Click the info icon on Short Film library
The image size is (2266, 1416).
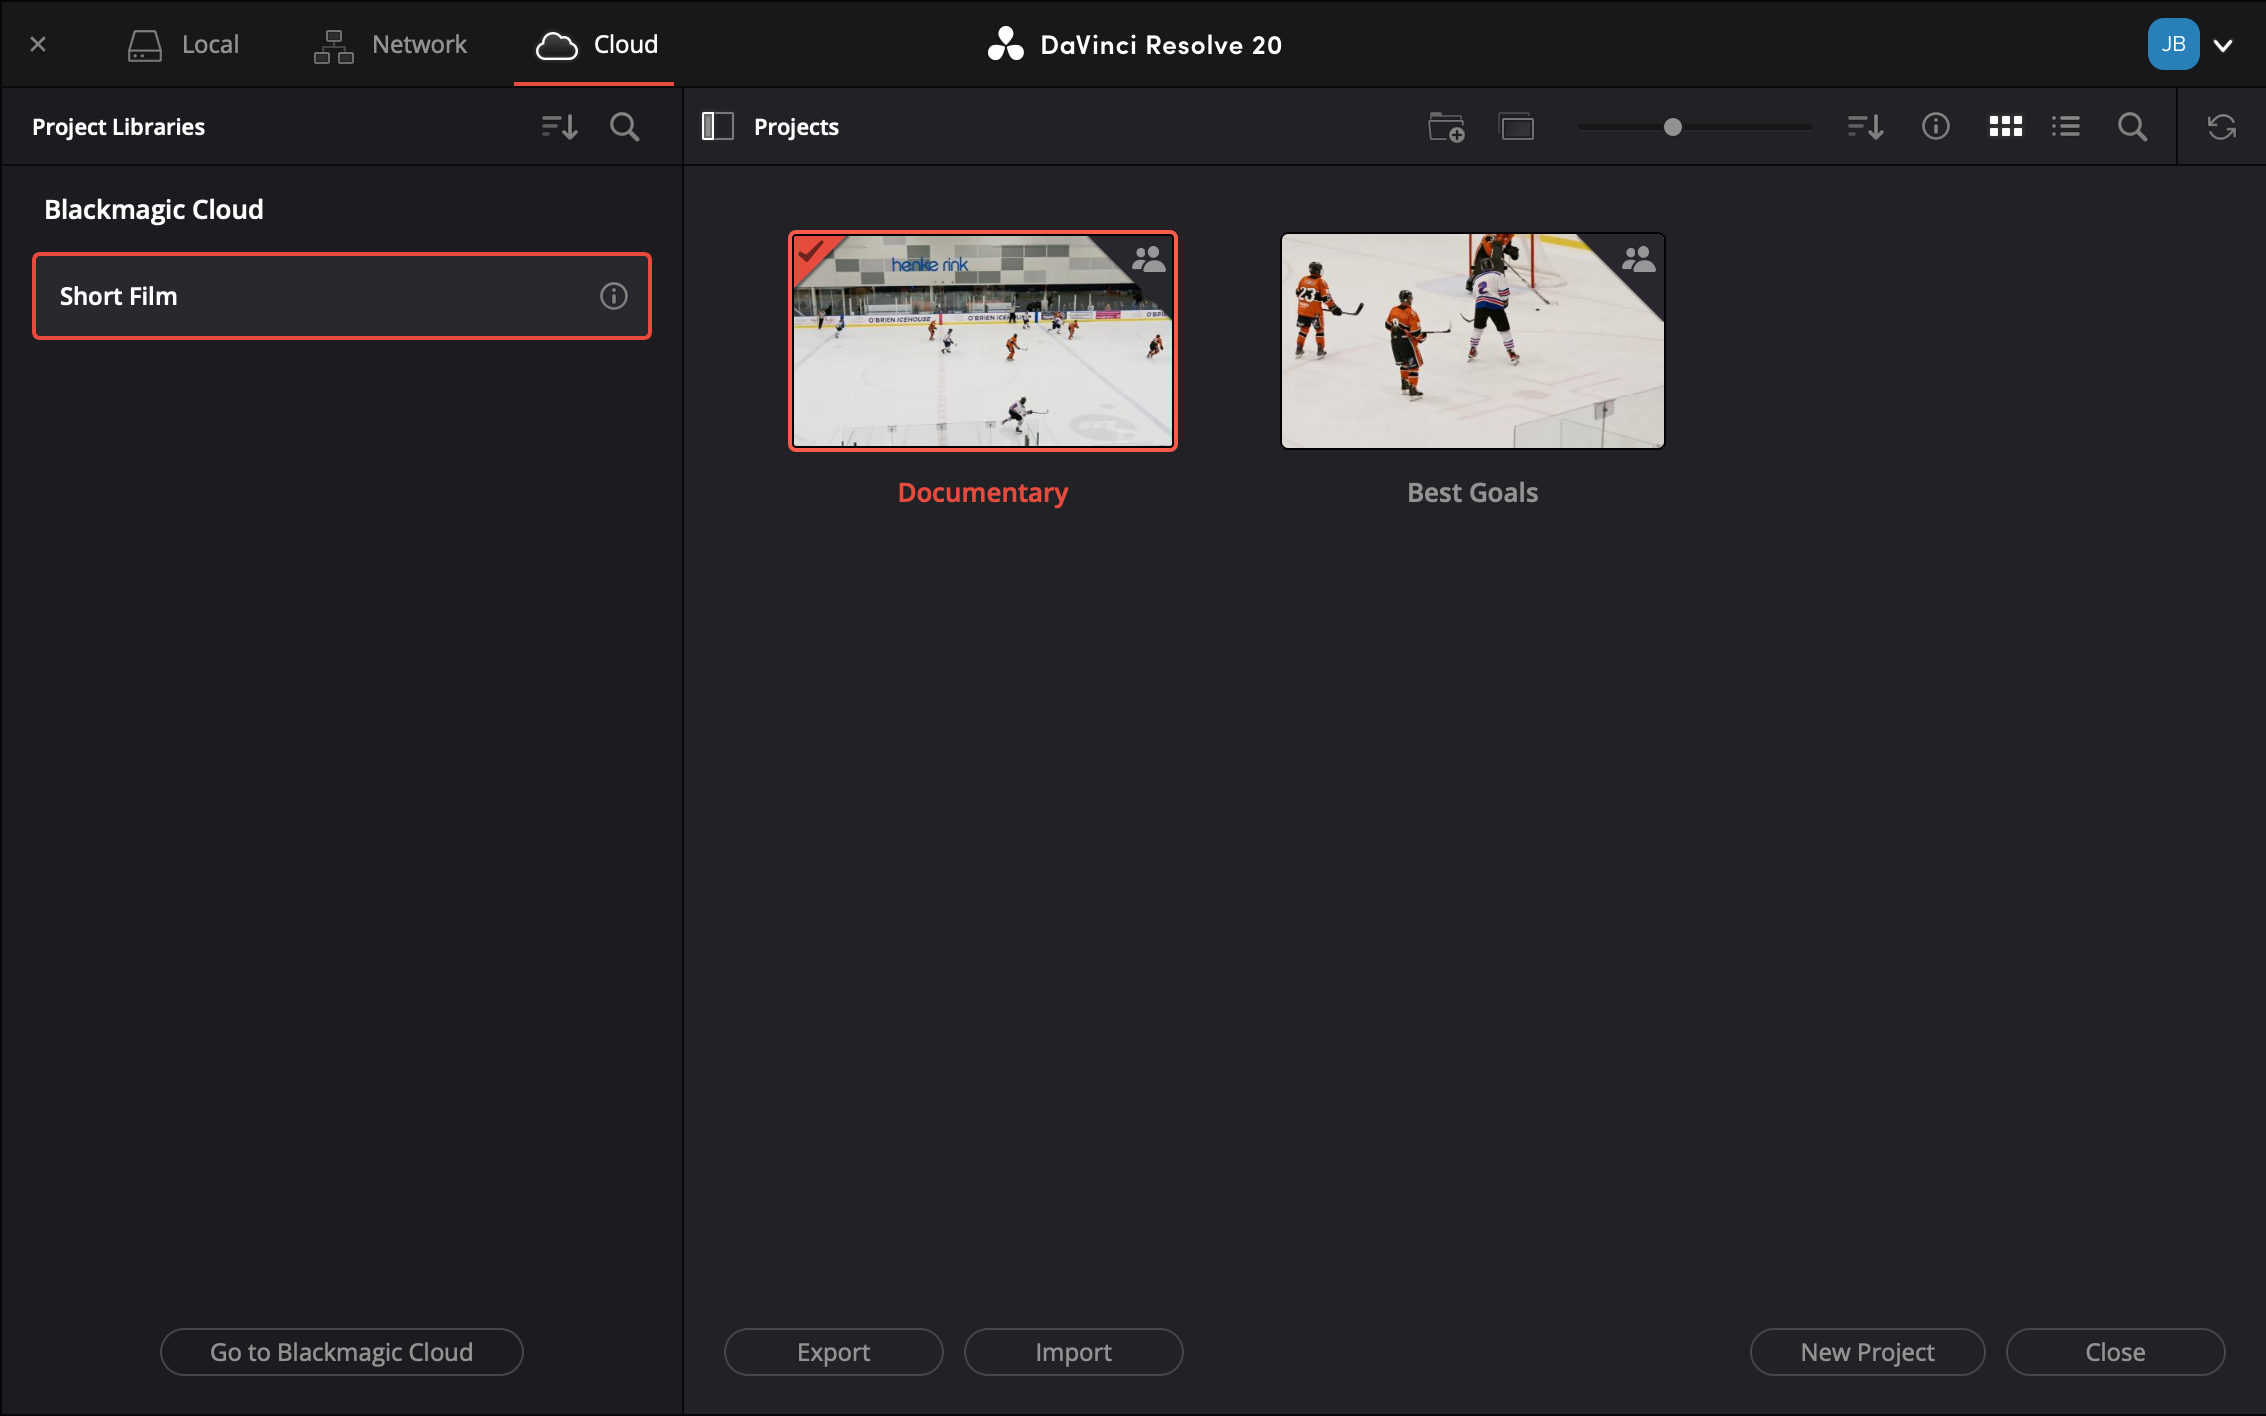click(613, 295)
